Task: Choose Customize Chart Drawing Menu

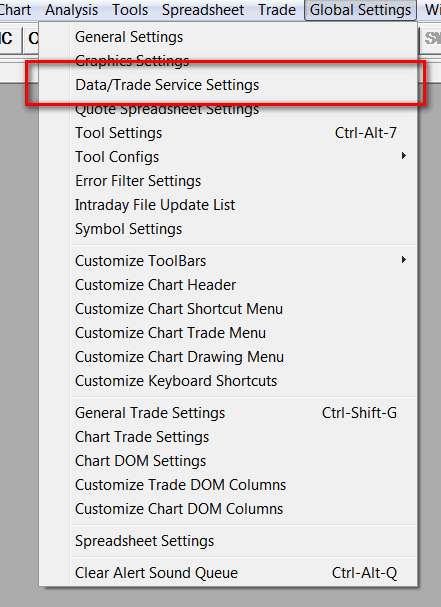Action: click(228, 357)
